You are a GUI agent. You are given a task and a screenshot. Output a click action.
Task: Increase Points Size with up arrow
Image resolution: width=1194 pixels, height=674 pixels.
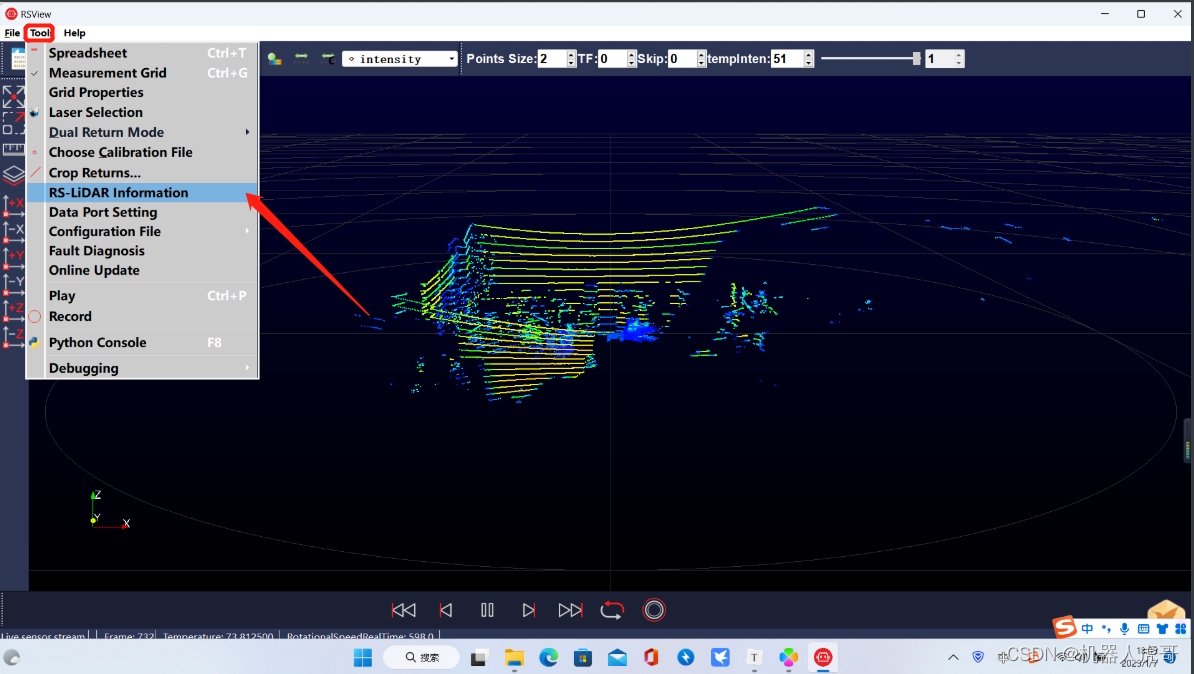pos(572,55)
